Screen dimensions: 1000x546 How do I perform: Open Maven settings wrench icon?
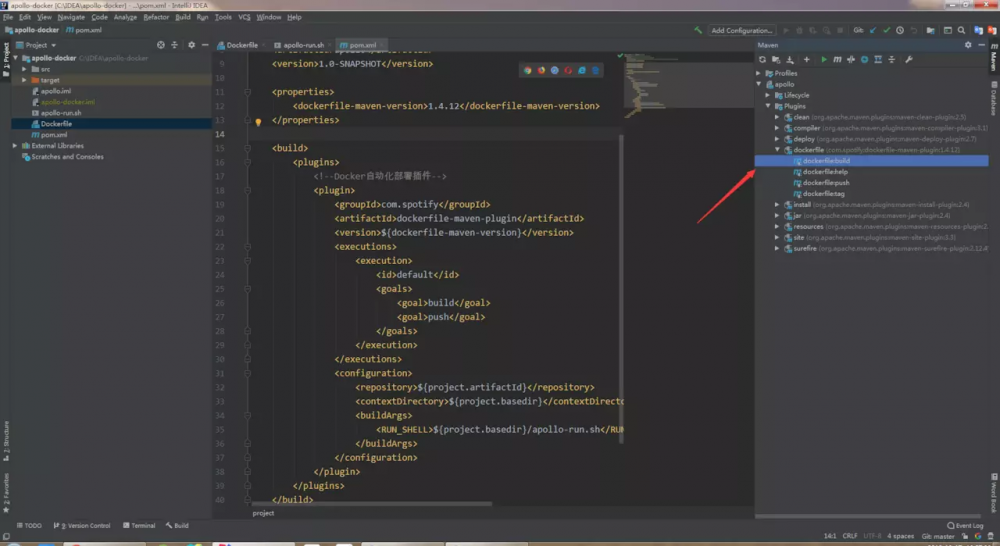coord(908,60)
